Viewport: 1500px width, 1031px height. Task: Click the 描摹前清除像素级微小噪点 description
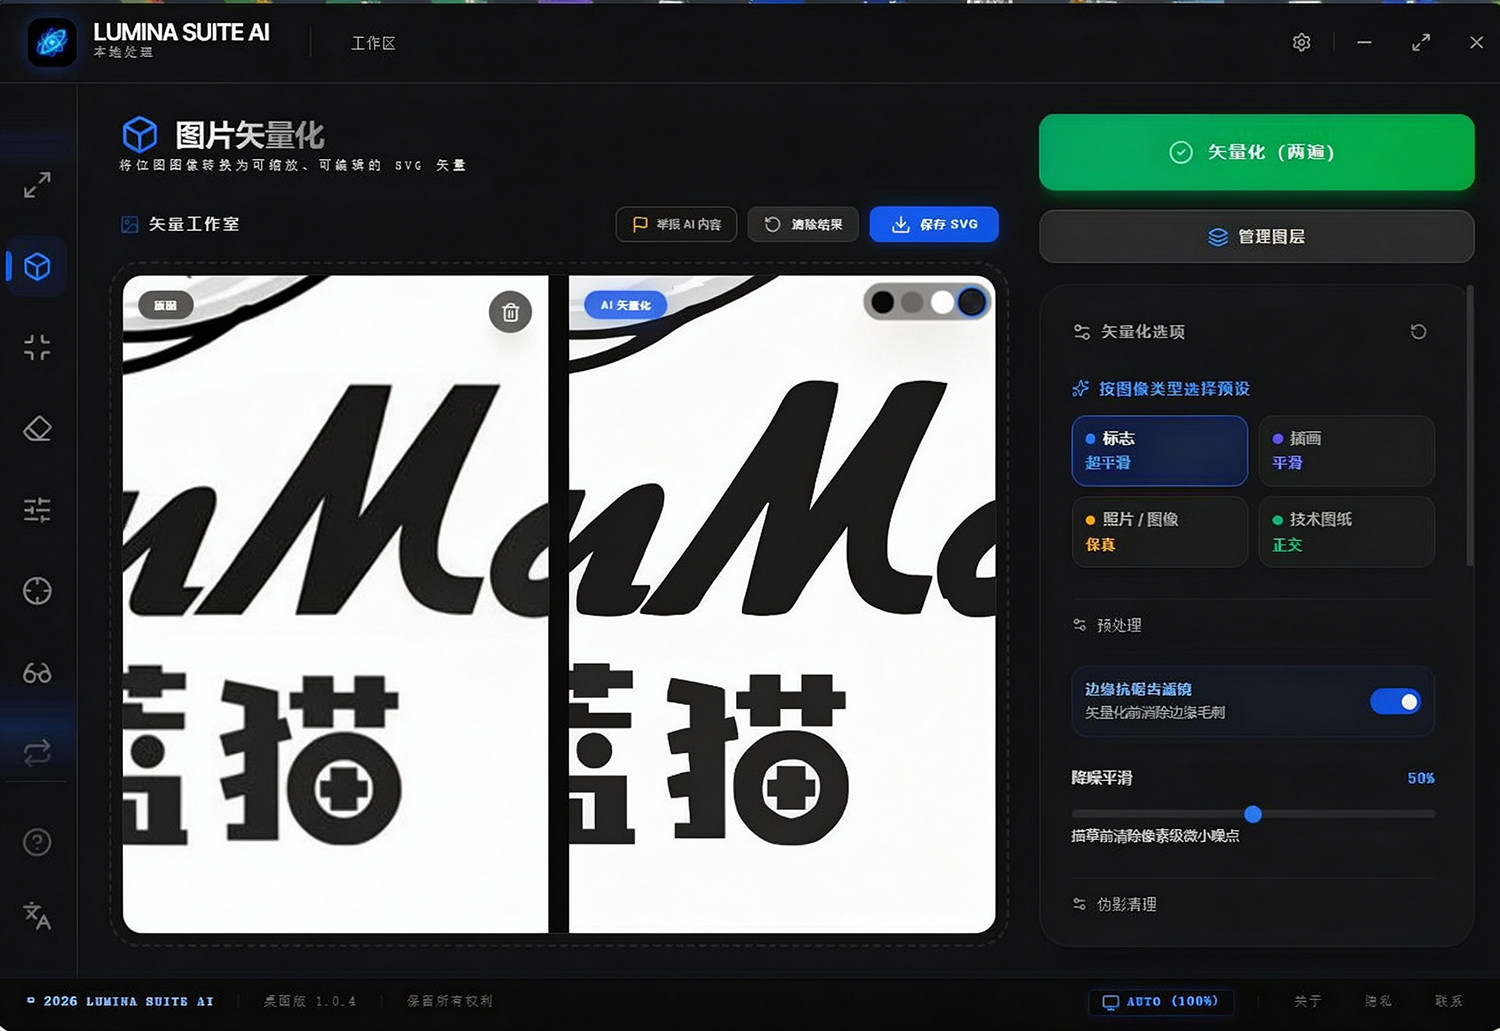[1155, 836]
